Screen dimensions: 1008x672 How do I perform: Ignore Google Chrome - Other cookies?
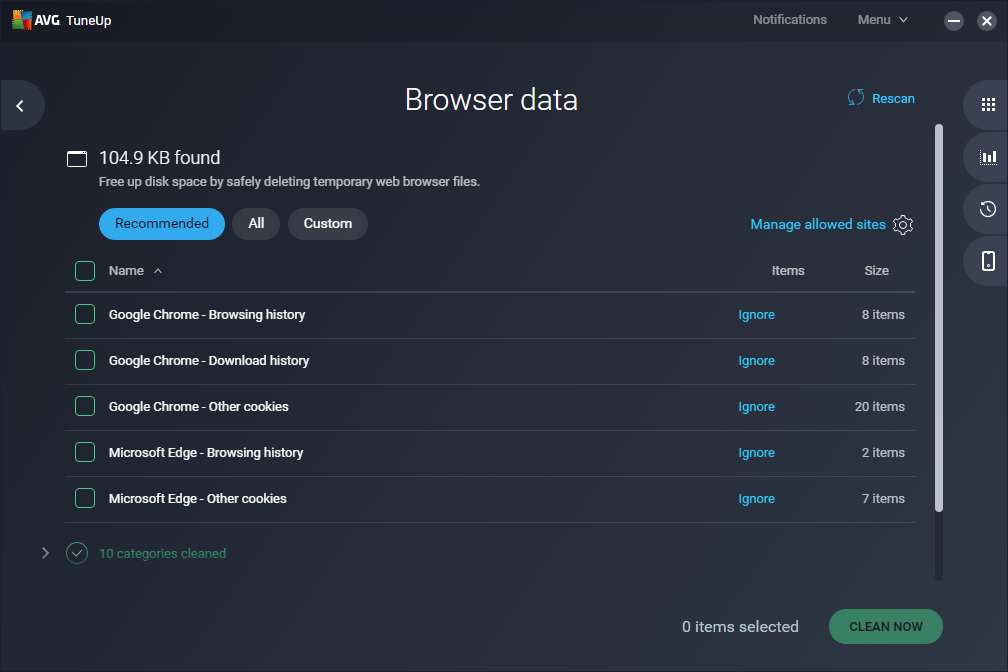(x=756, y=406)
